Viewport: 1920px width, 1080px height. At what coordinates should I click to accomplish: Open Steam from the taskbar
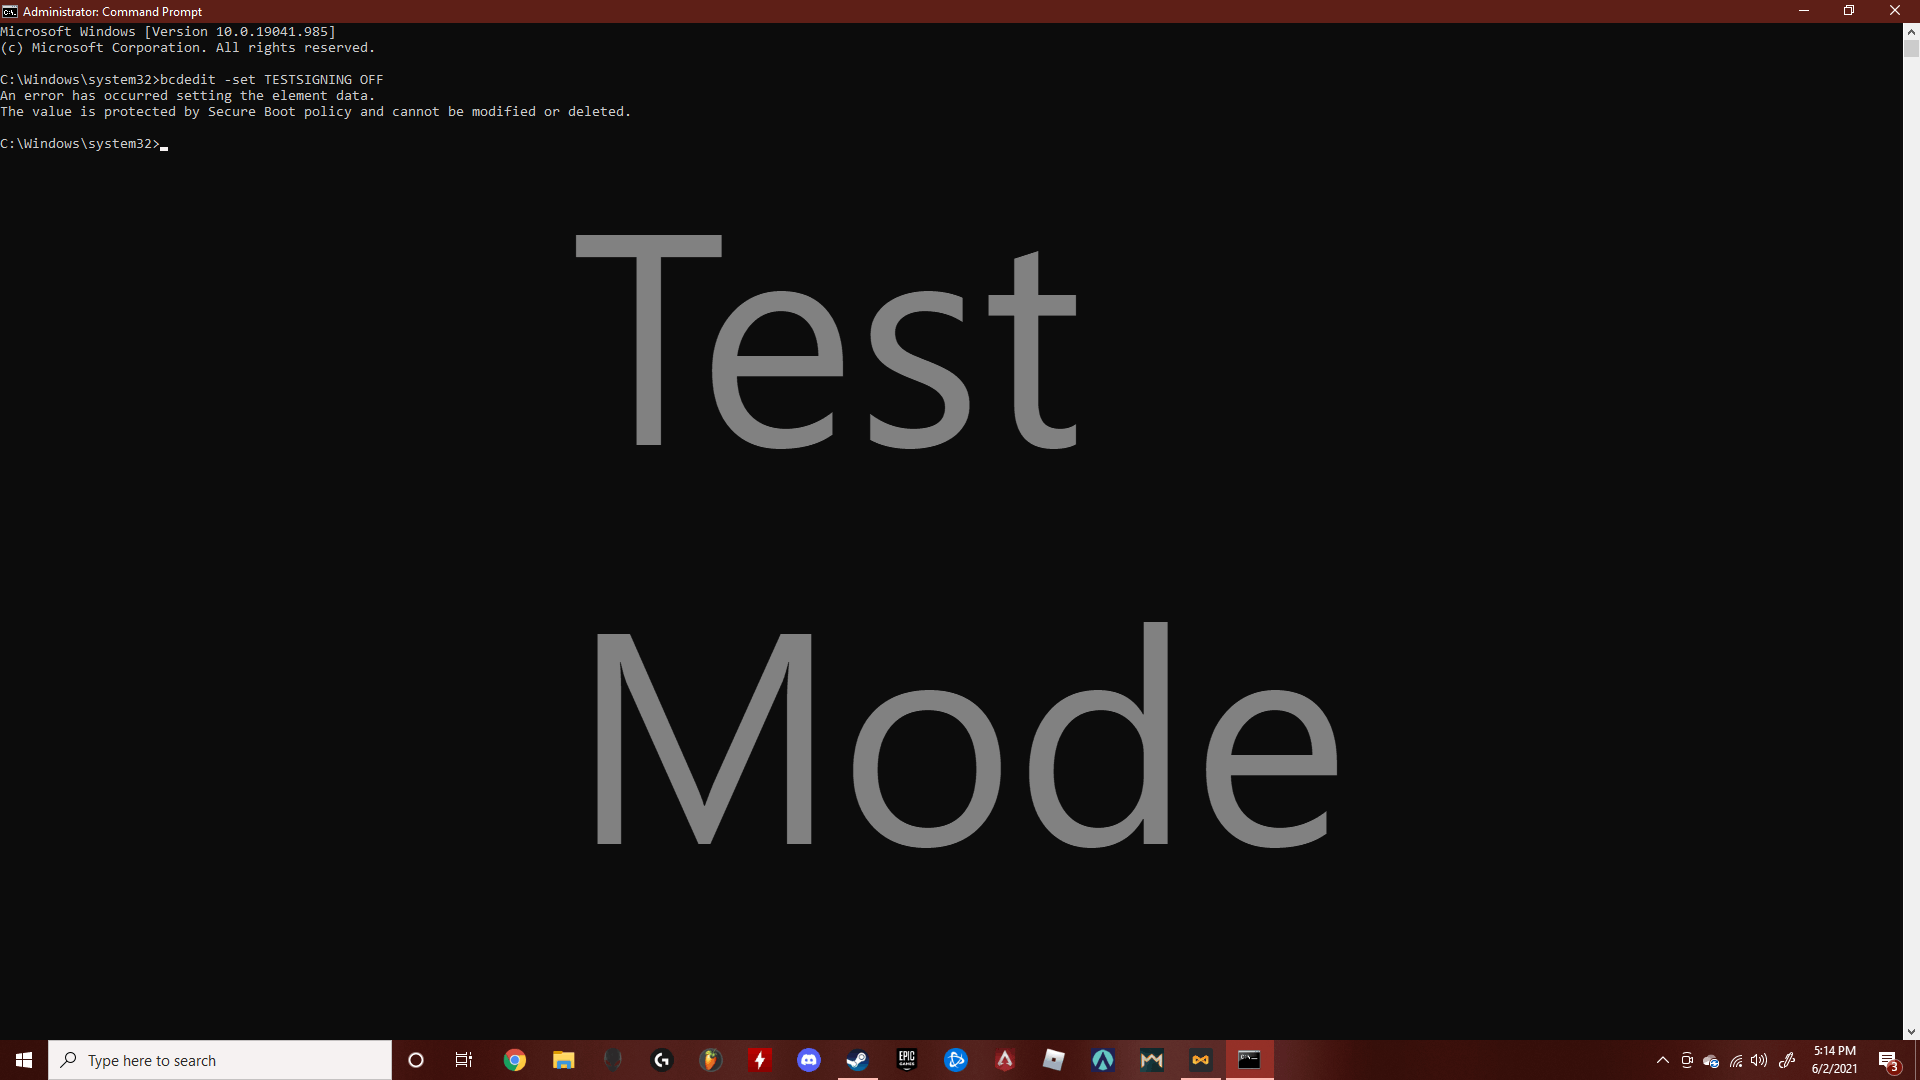coord(857,1060)
